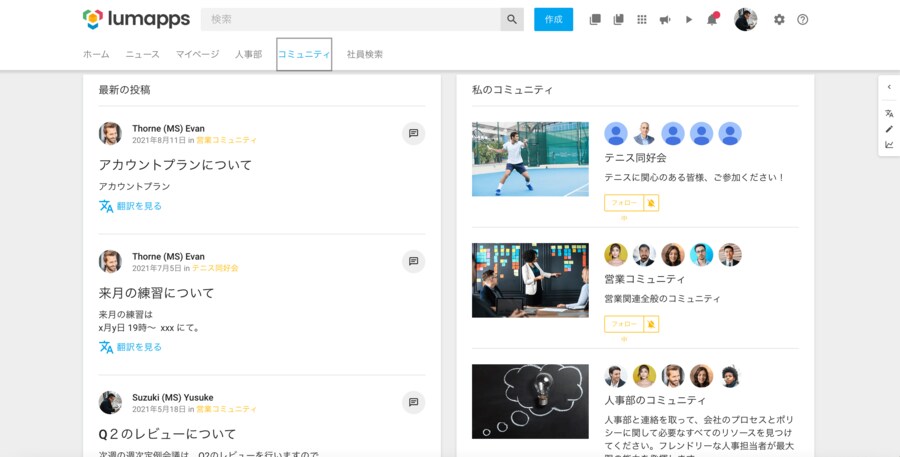Open comments on アカウントプランについて post

(413, 133)
